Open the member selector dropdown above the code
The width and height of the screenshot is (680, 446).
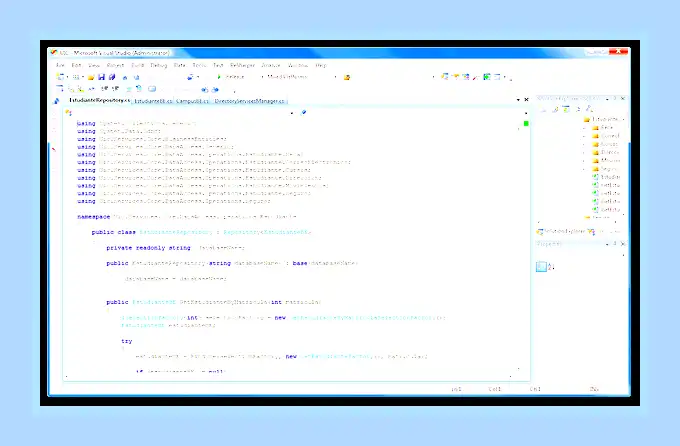(526, 113)
